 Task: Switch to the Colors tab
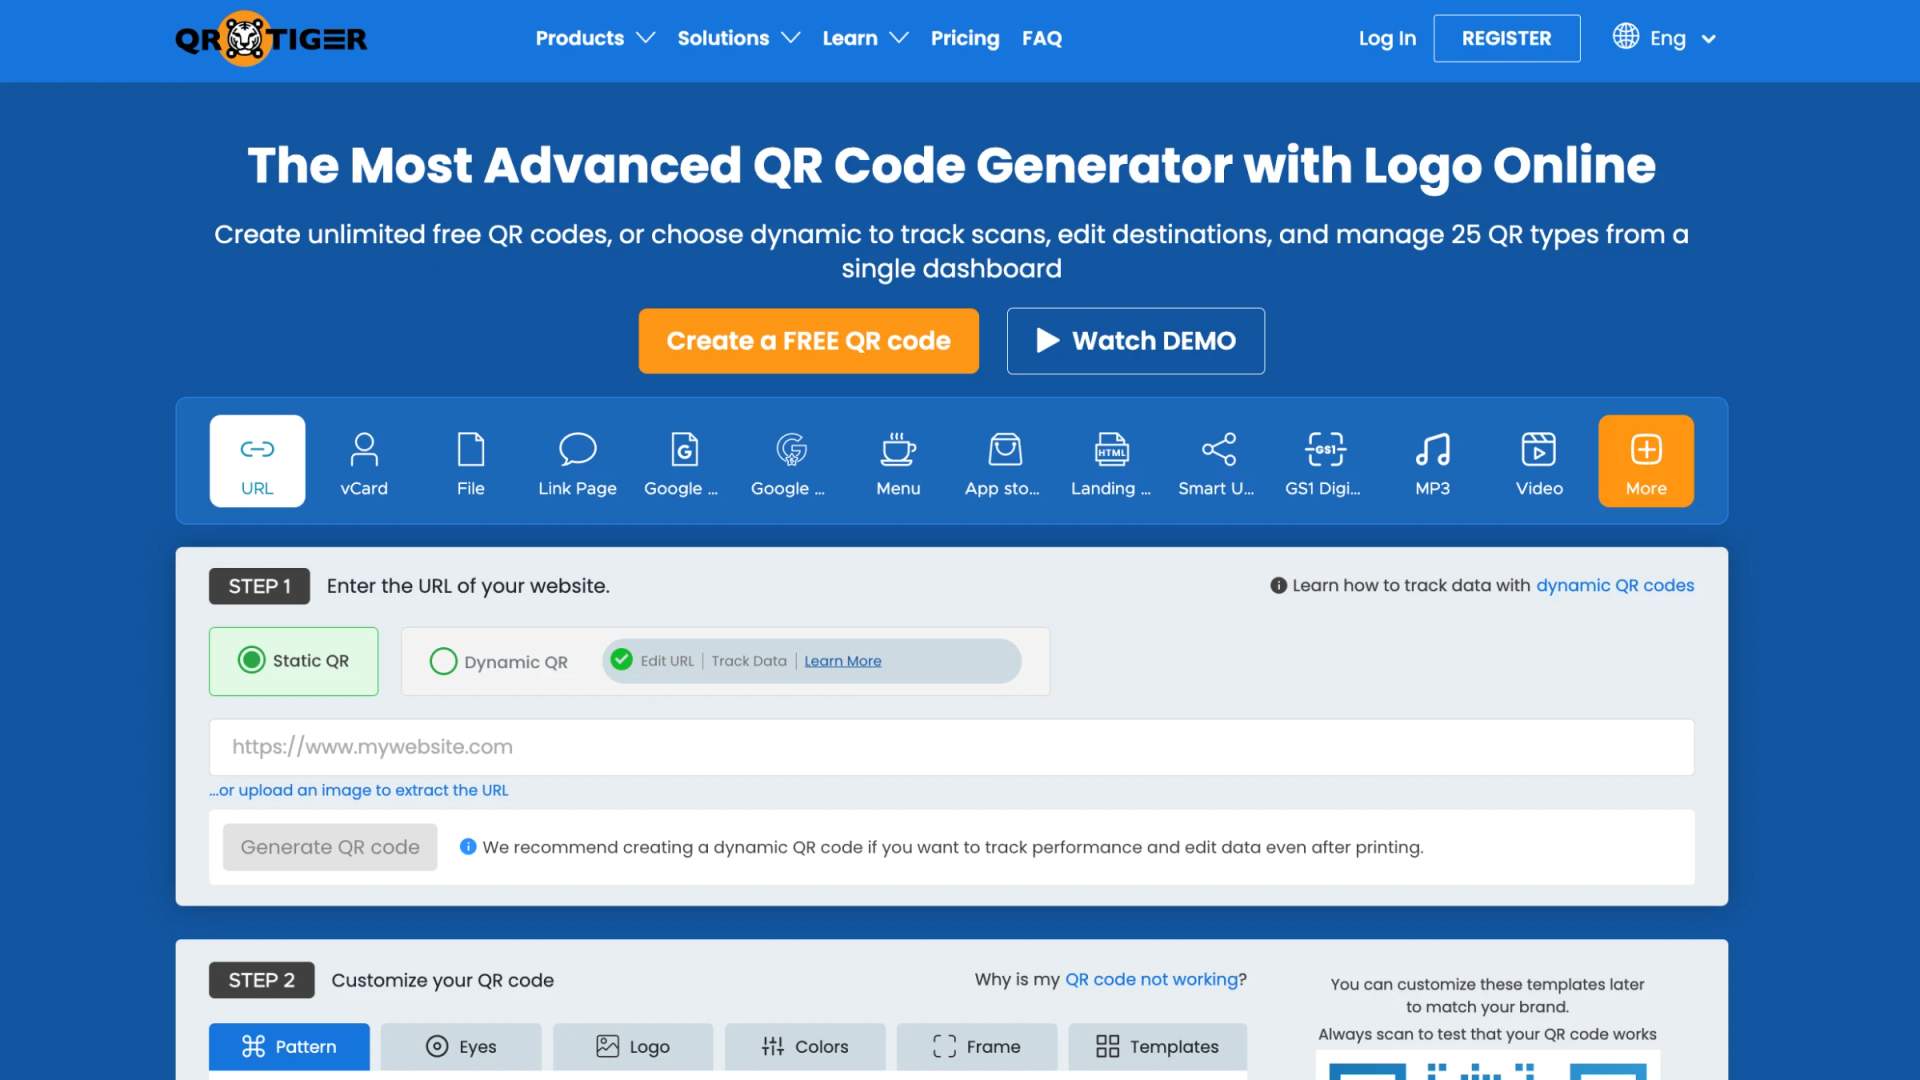tap(805, 1046)
